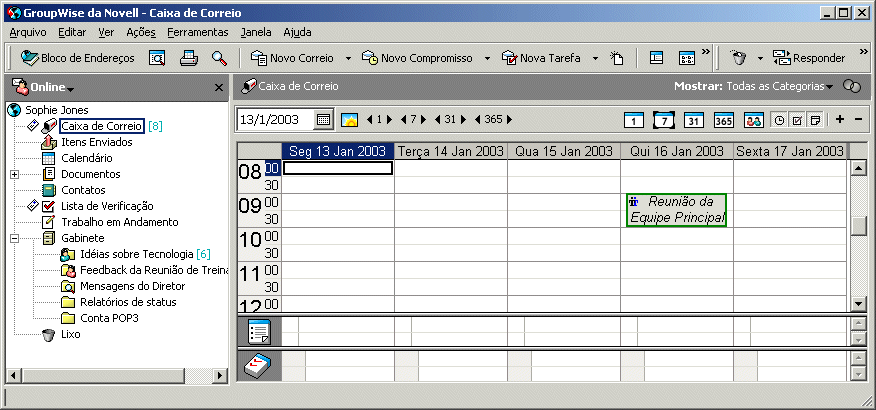Open Bloco de Endereços address book
This screenshot has width=876, height=410.
[78, 58]
